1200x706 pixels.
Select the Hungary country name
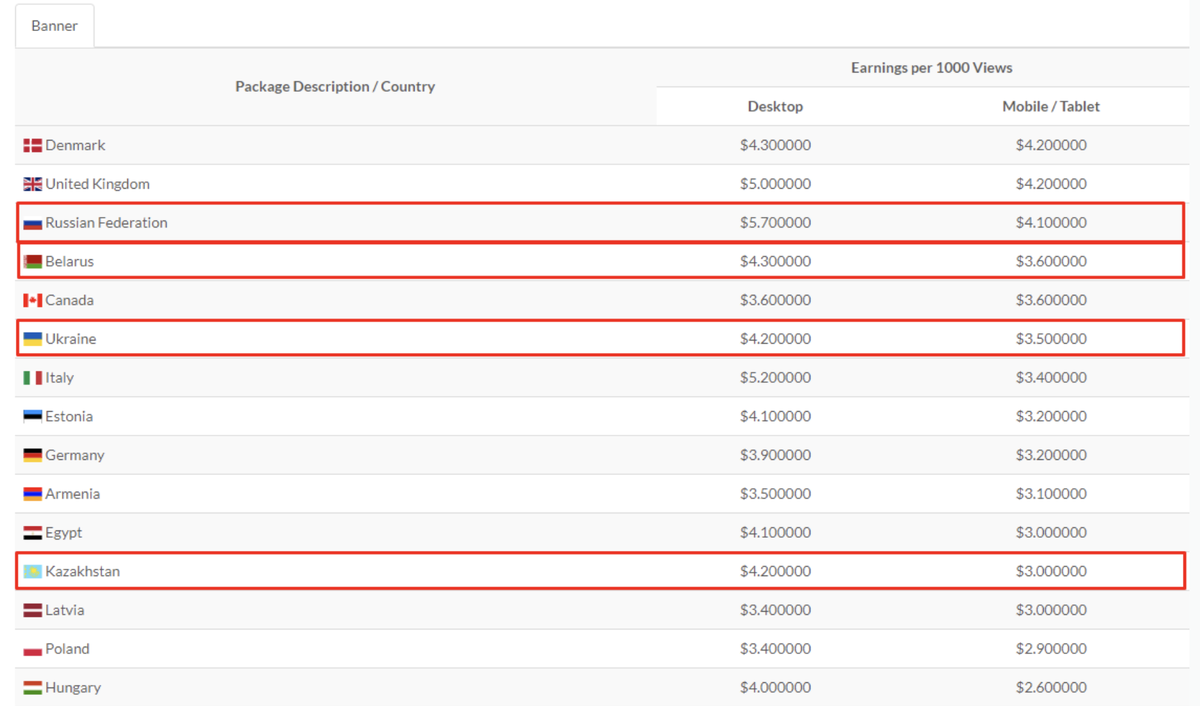(73, 688)
